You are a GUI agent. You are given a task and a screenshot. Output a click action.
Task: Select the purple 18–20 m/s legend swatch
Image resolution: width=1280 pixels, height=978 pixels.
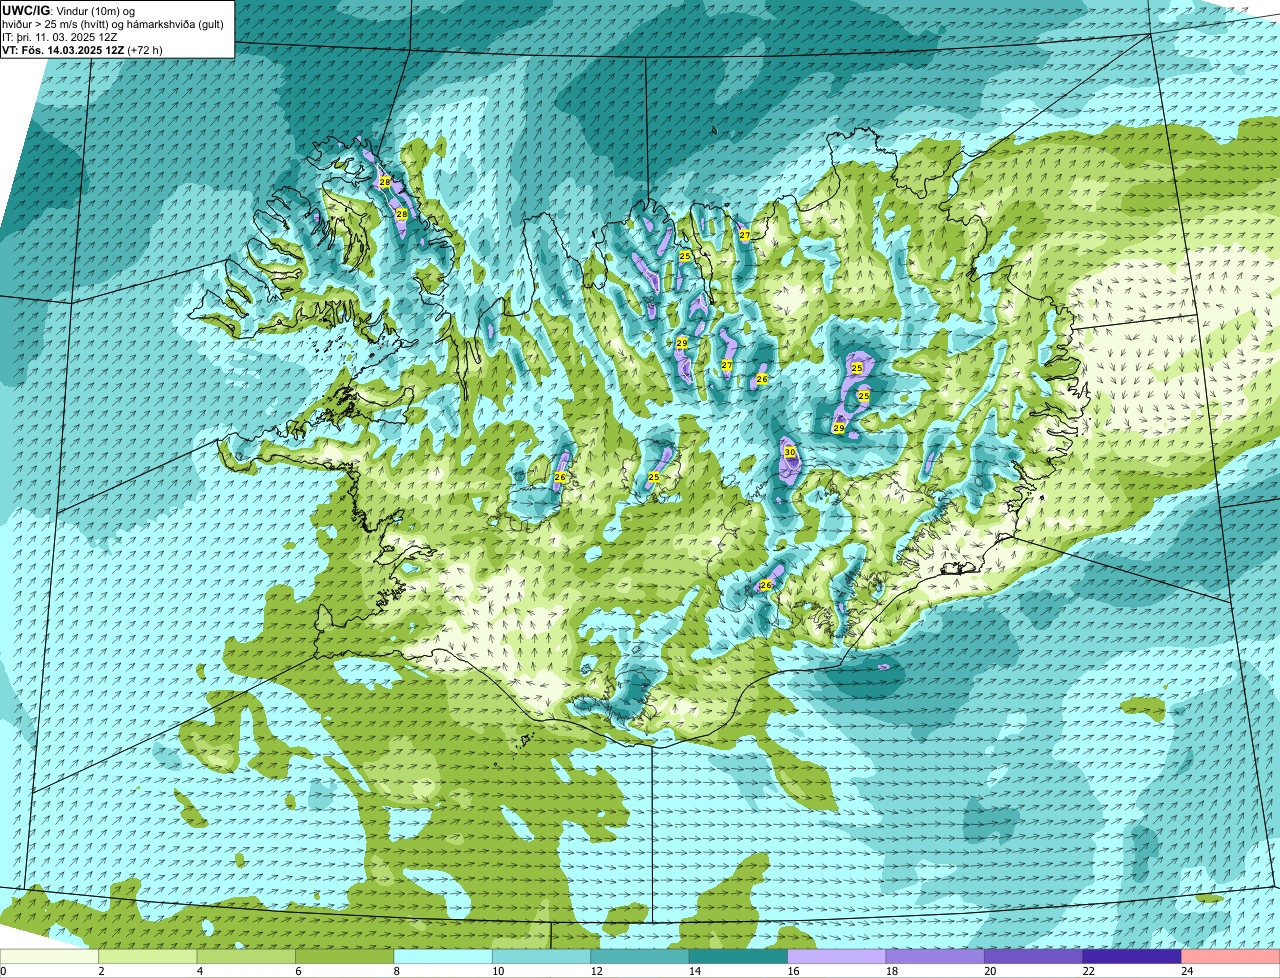coord(935,956)
